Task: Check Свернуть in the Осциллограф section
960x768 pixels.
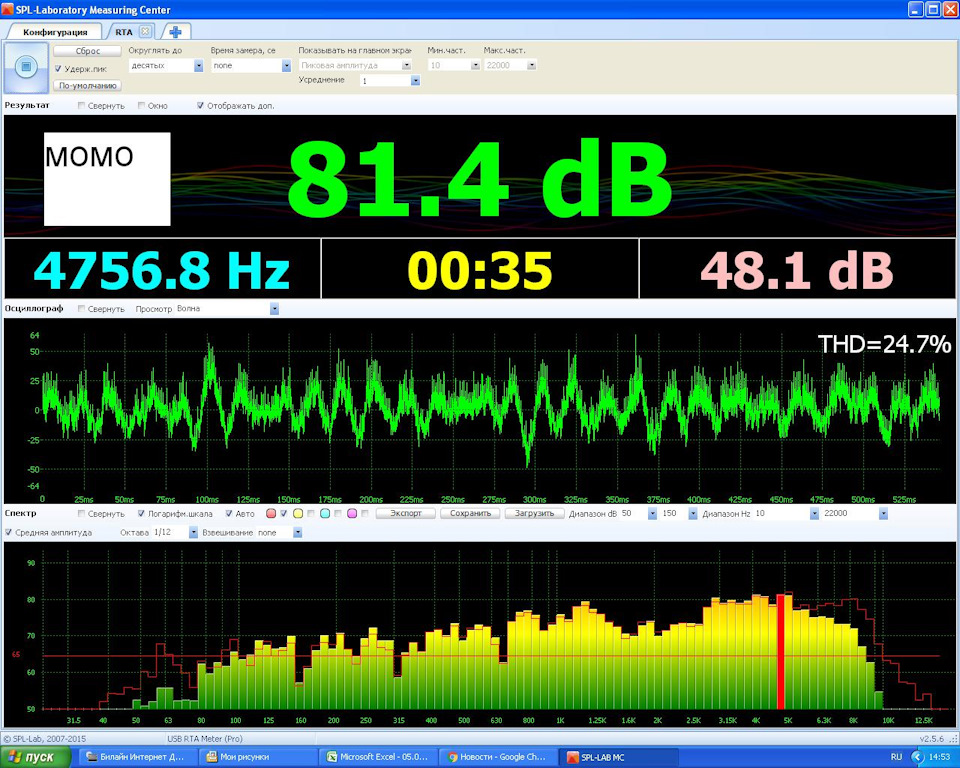Action: point(81,309)
